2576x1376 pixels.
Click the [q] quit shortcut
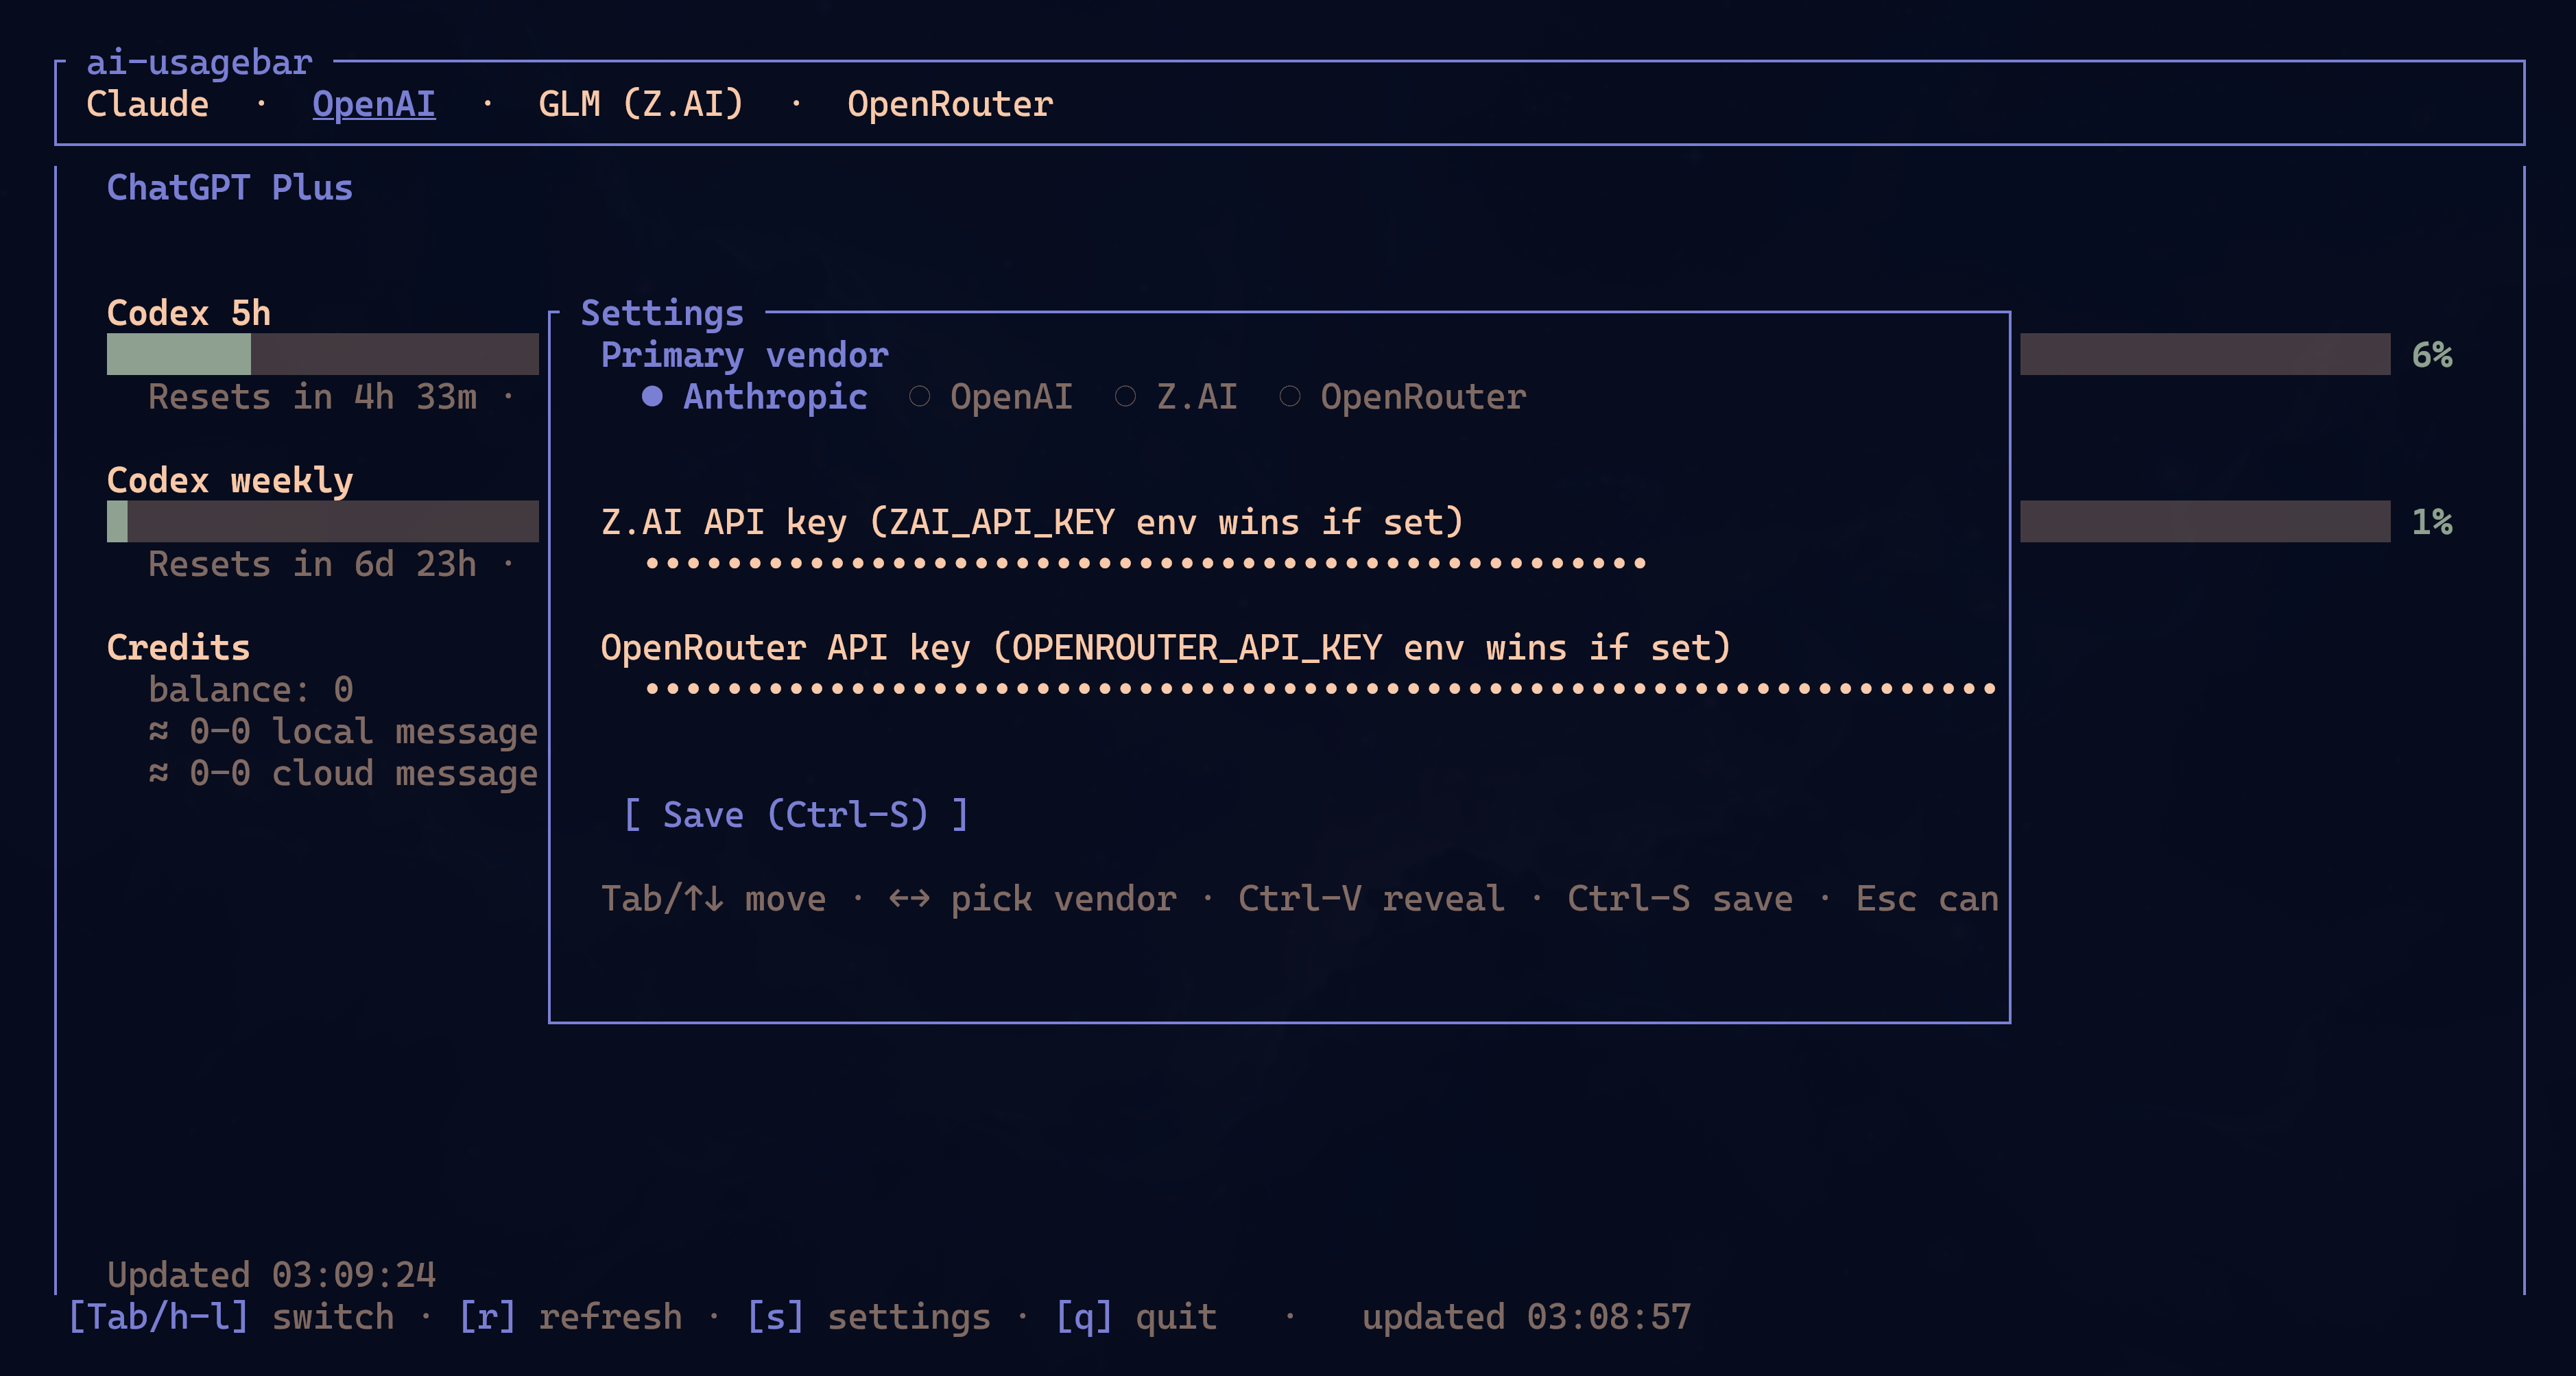[x=1136, y=1317]
